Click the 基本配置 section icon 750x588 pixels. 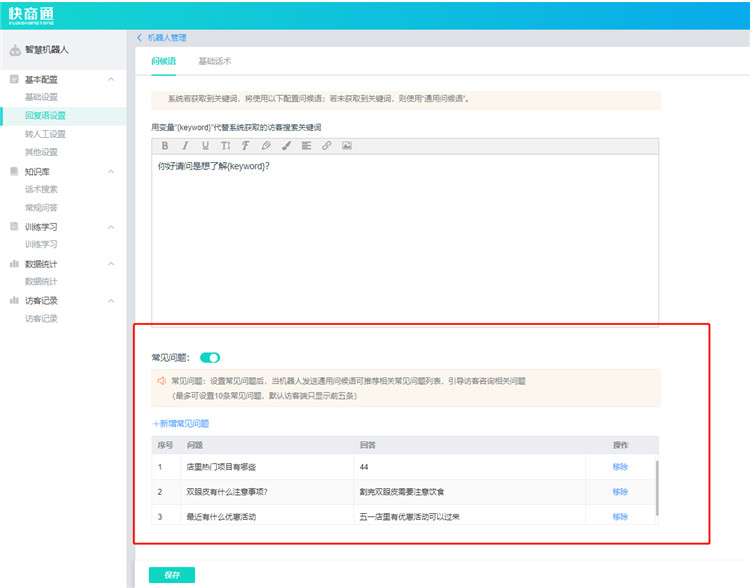14,79
